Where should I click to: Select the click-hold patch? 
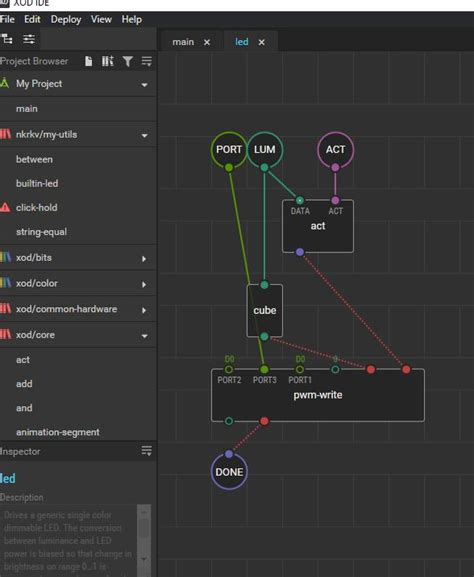[78, 208]
